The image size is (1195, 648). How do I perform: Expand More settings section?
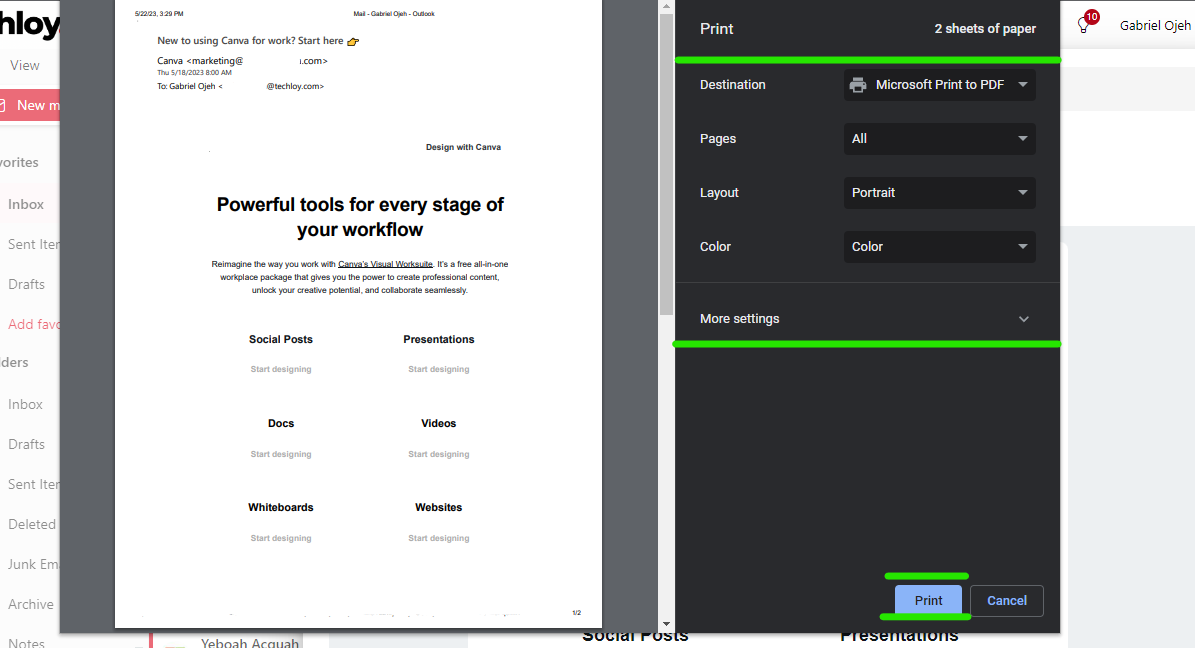click(866, 319)
